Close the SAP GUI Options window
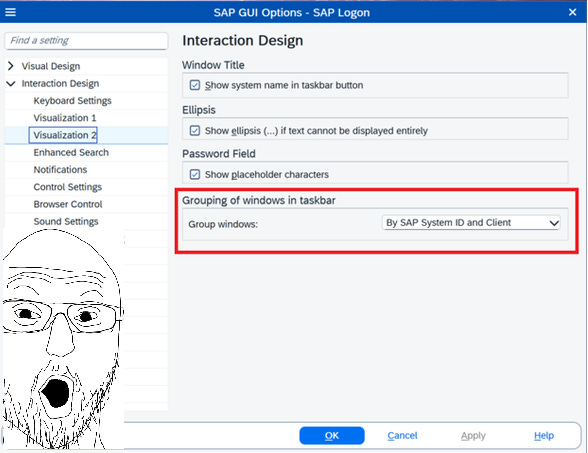The image size is (588, 453). click(x=572, y=12)
